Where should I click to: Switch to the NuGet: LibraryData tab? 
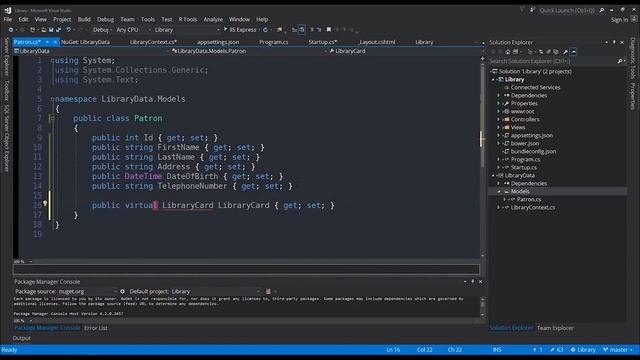click(x=85, y=42)
